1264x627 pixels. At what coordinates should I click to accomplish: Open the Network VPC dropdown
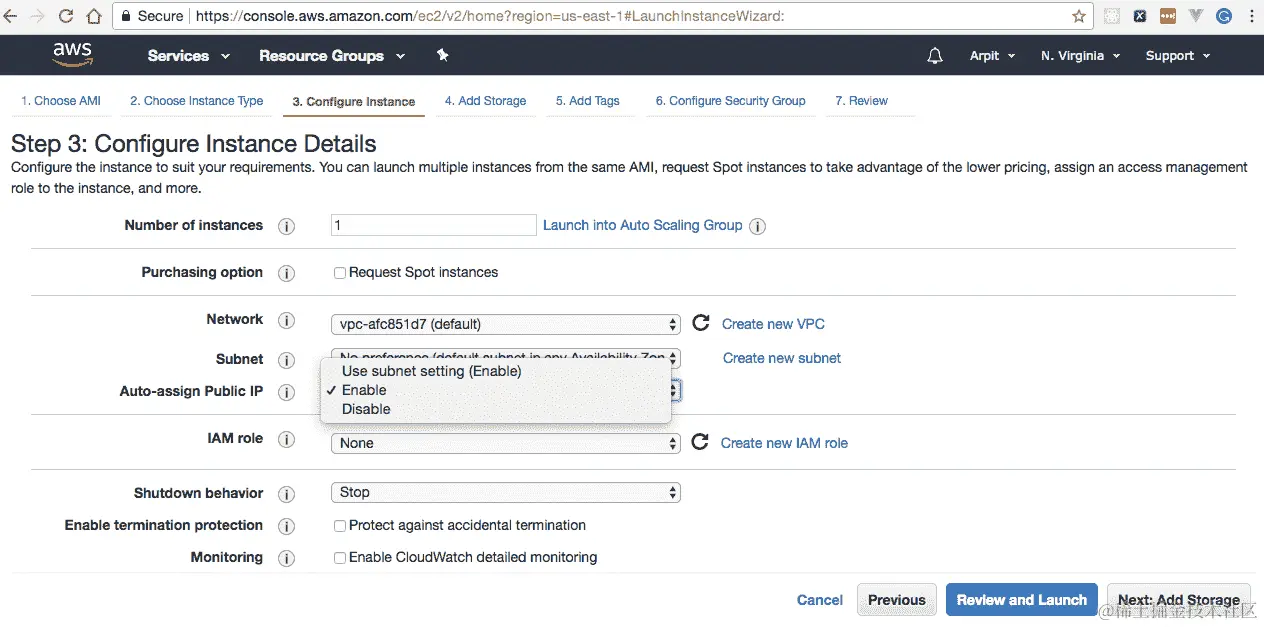[505, 324]
